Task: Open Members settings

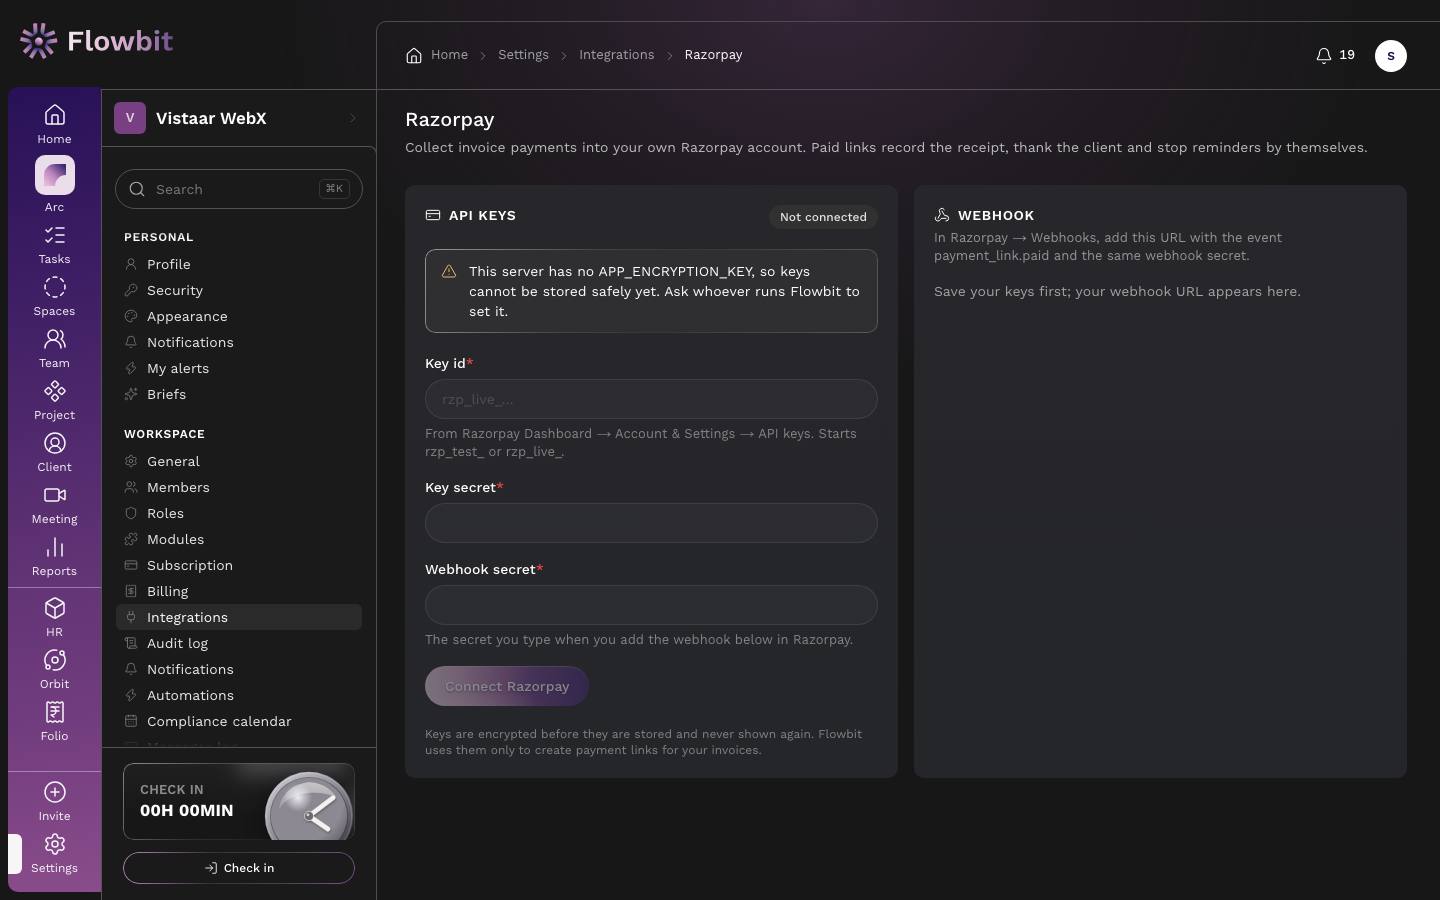Action: (x=239, y=487)
